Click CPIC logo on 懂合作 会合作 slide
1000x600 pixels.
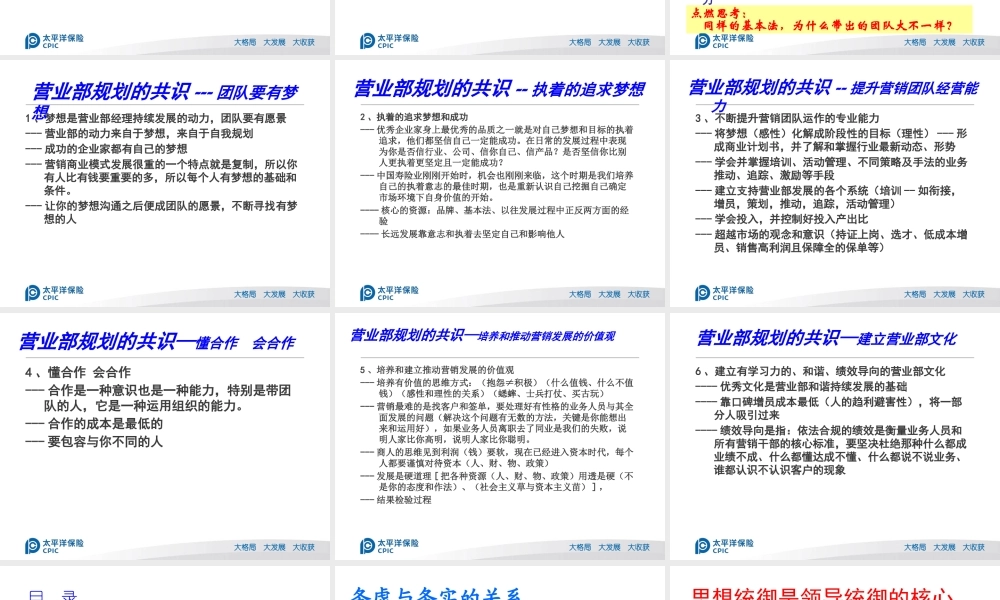click(x=54, y=546)
